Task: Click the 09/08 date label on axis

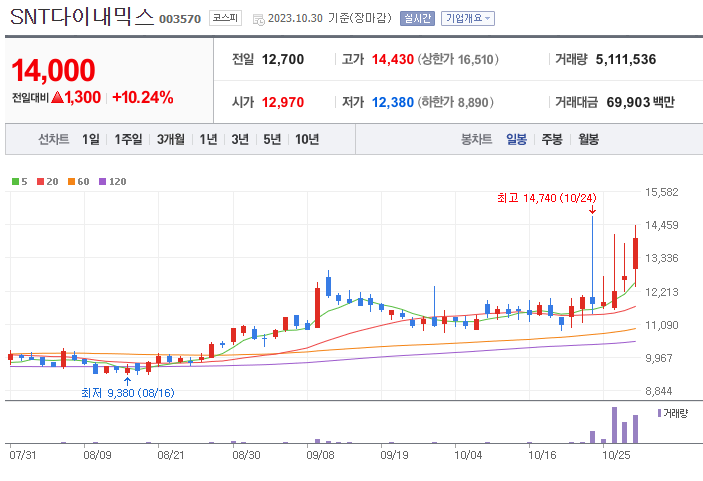Action: [320, 455]
